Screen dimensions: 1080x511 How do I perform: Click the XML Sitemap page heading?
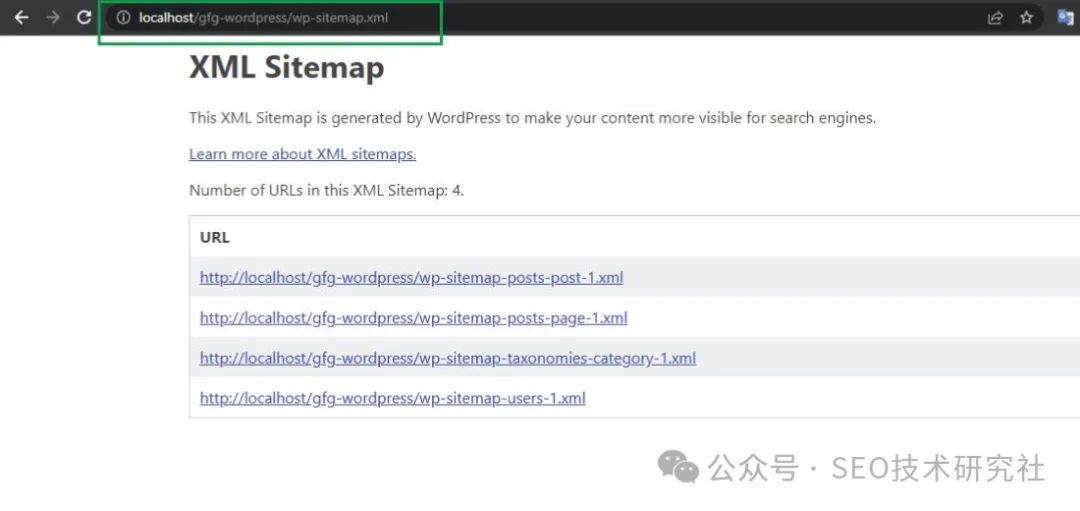pyautogui.click(x=287, y=68)
